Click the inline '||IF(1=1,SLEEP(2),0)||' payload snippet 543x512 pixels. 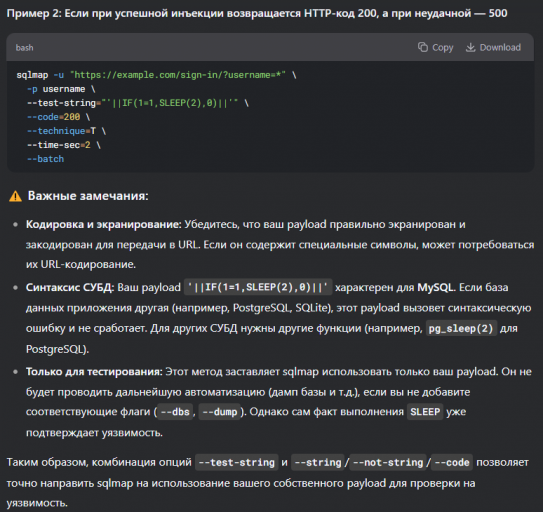tap(258, 287)
